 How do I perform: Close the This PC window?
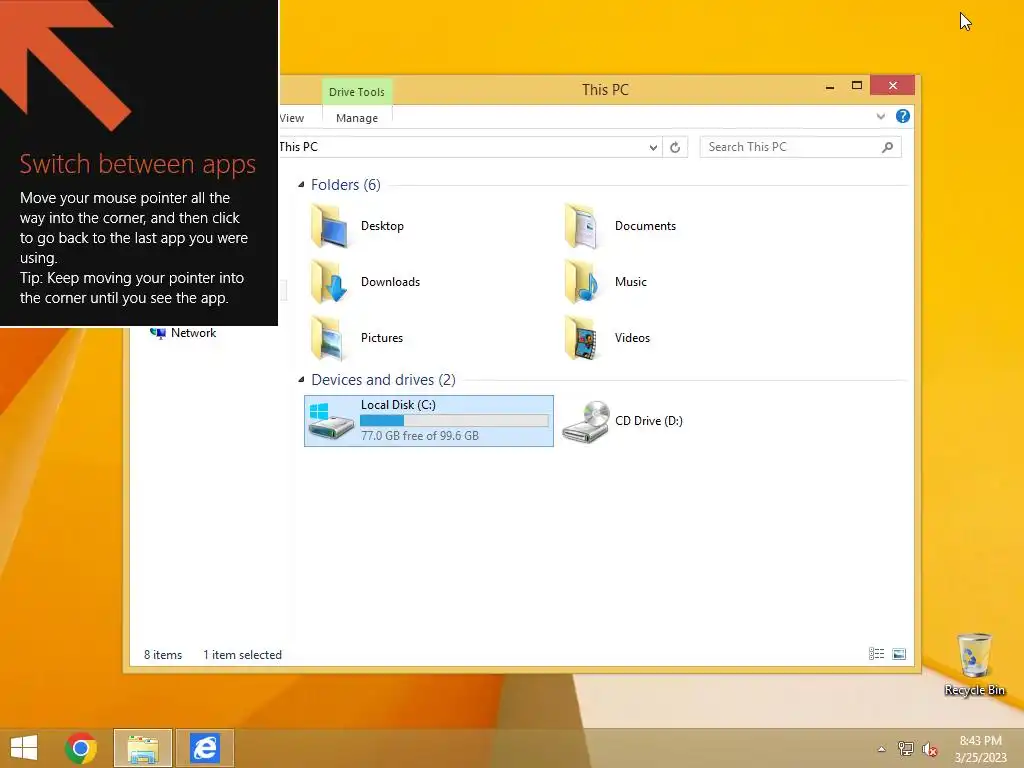pyautogui.click(x=892, y=86)
